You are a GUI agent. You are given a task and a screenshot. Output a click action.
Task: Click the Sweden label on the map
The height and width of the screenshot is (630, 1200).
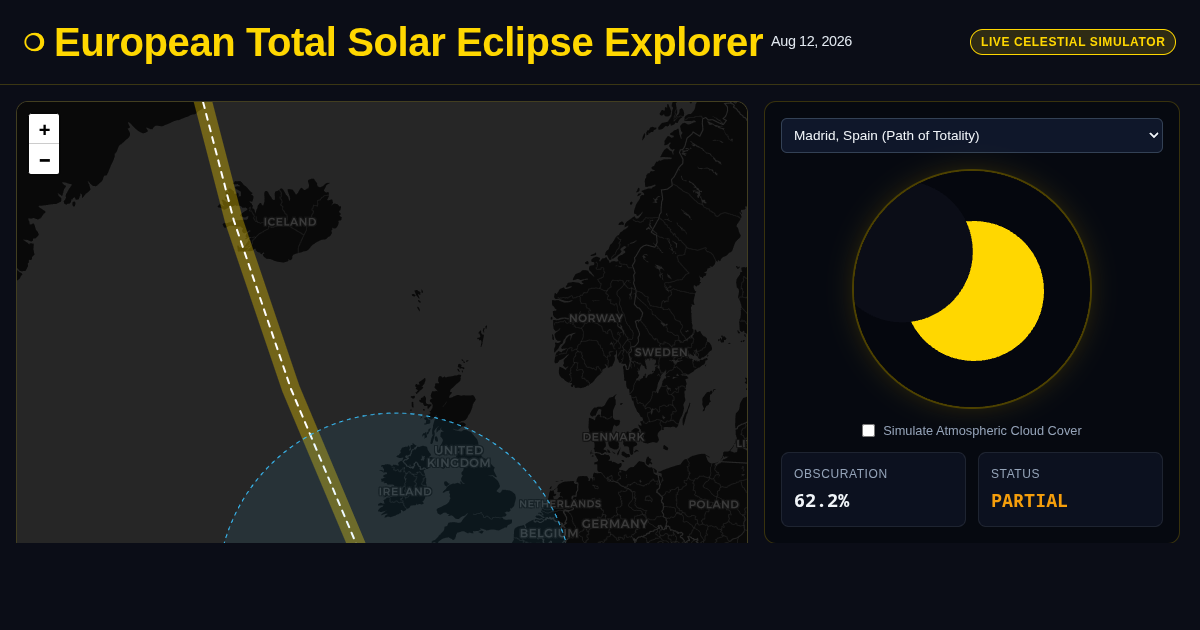tap(661, 352)
